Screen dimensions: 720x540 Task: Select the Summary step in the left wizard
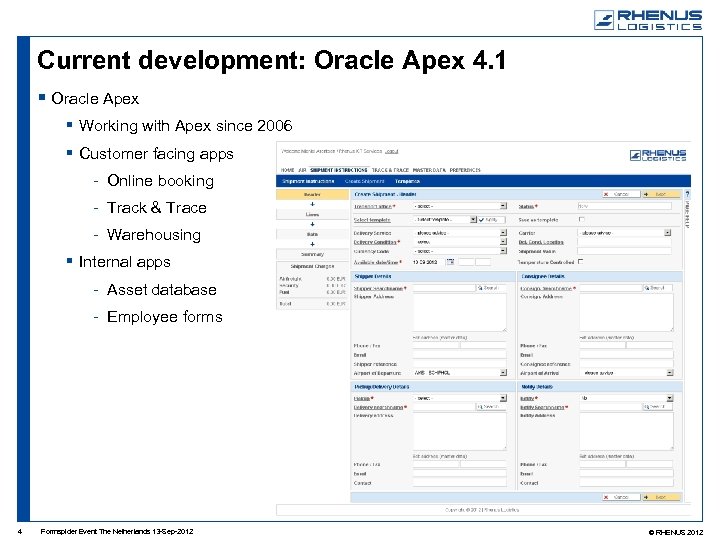pos(312,254)
